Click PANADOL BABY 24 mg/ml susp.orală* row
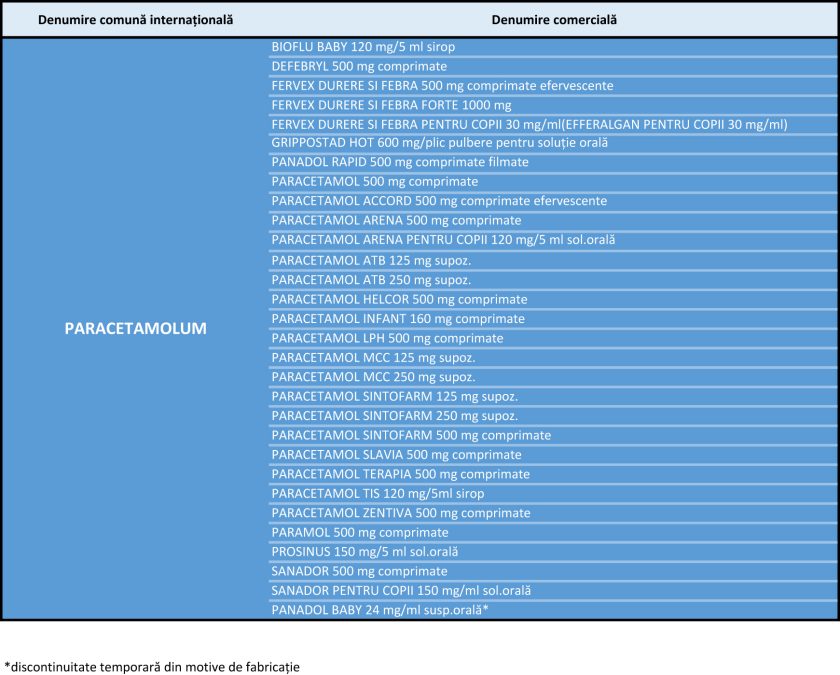 553,610
